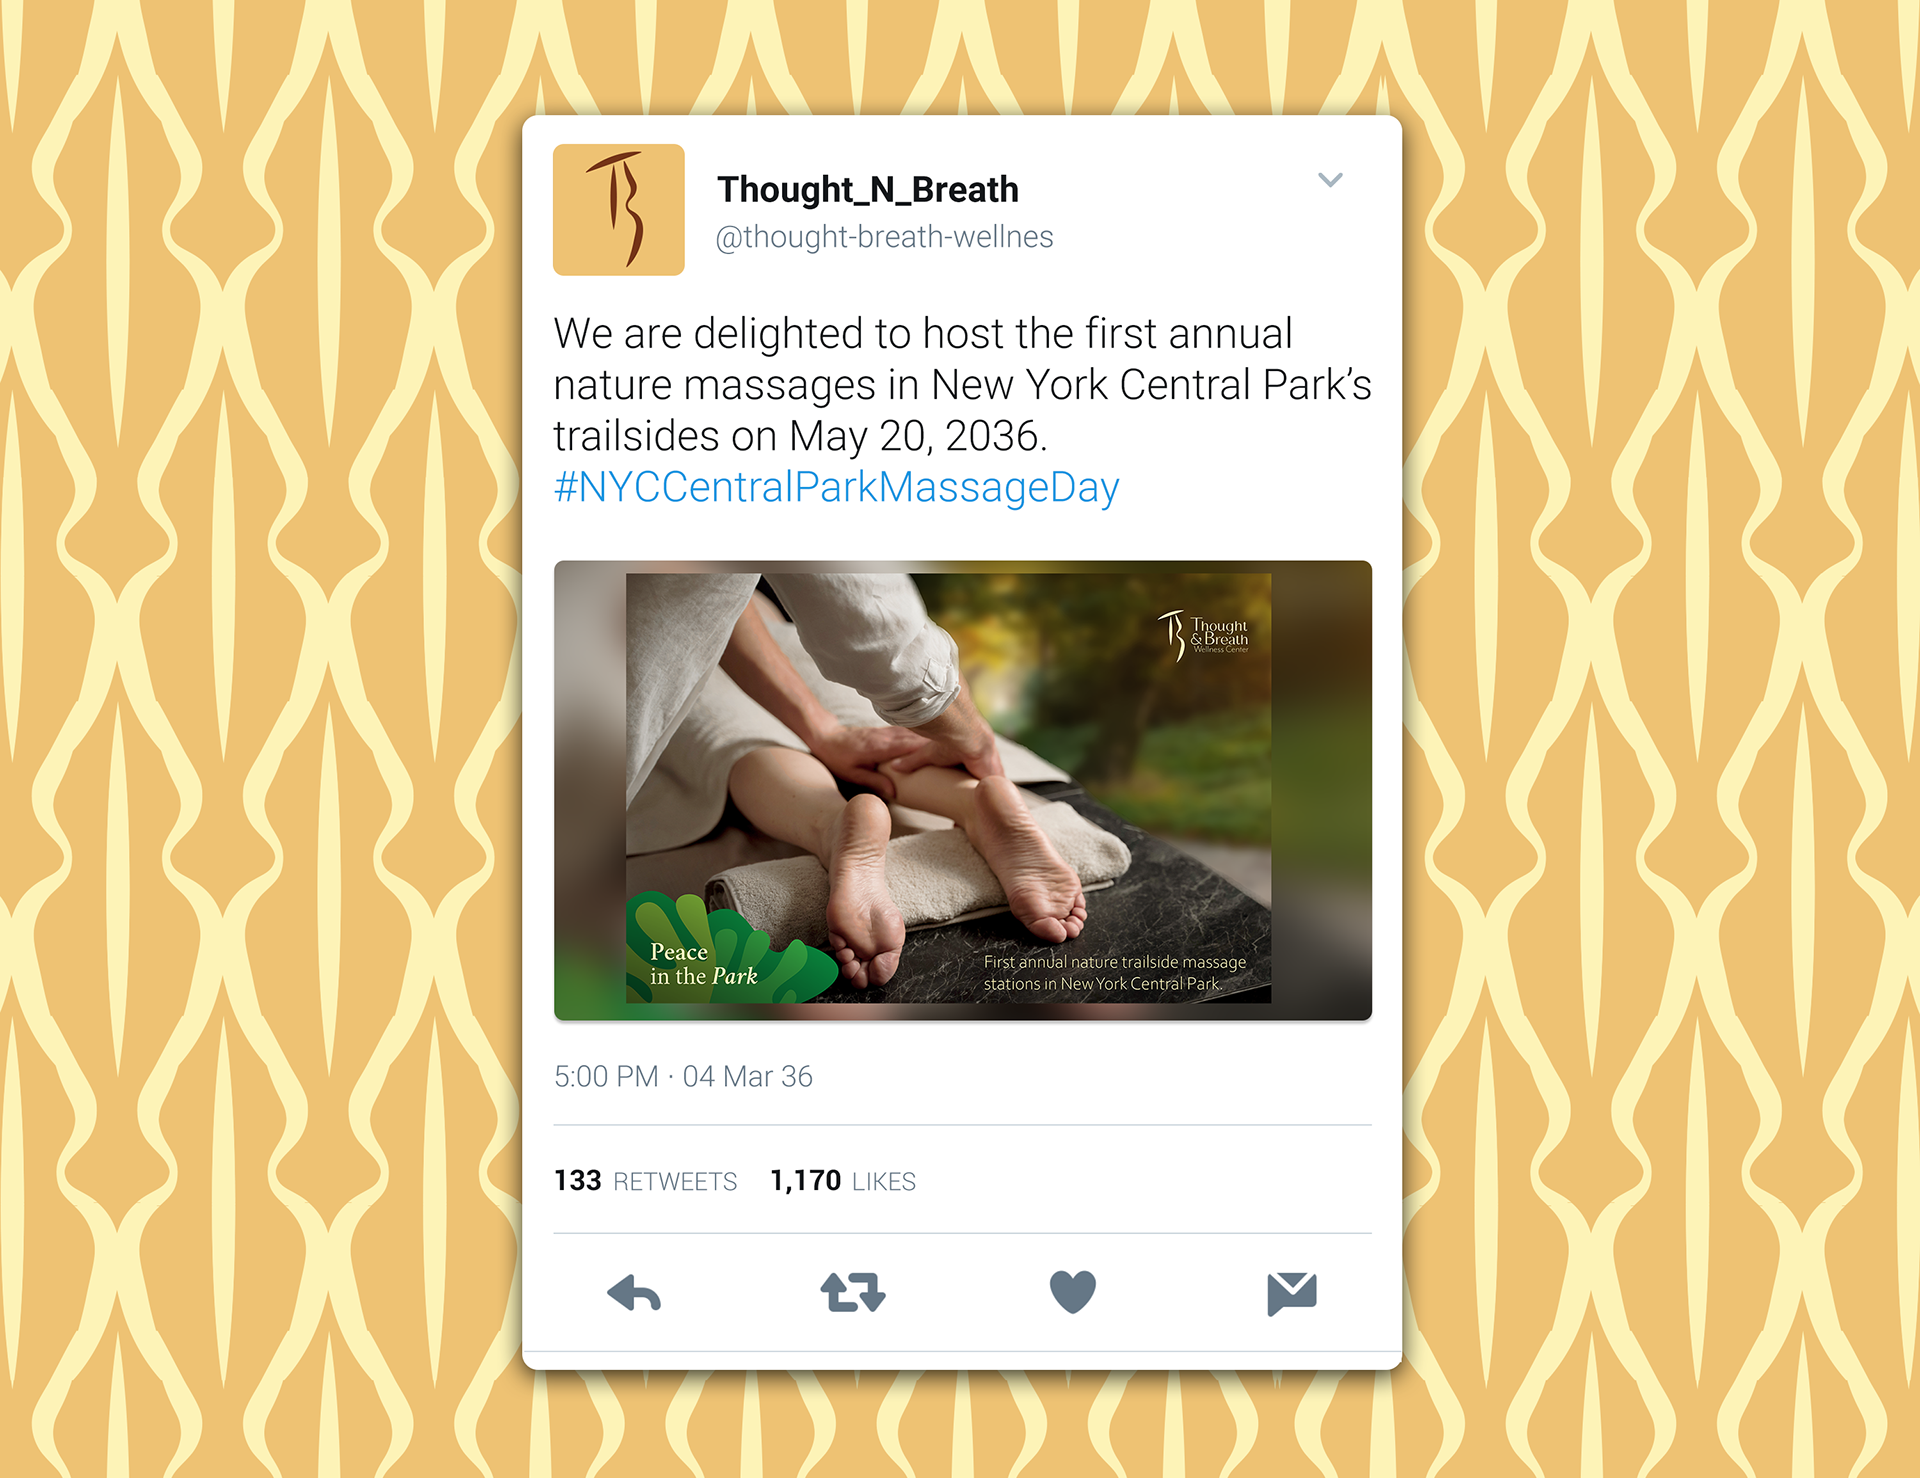Open the #NYCCentralParkMassageDay hashtag

tap(837, 487)
